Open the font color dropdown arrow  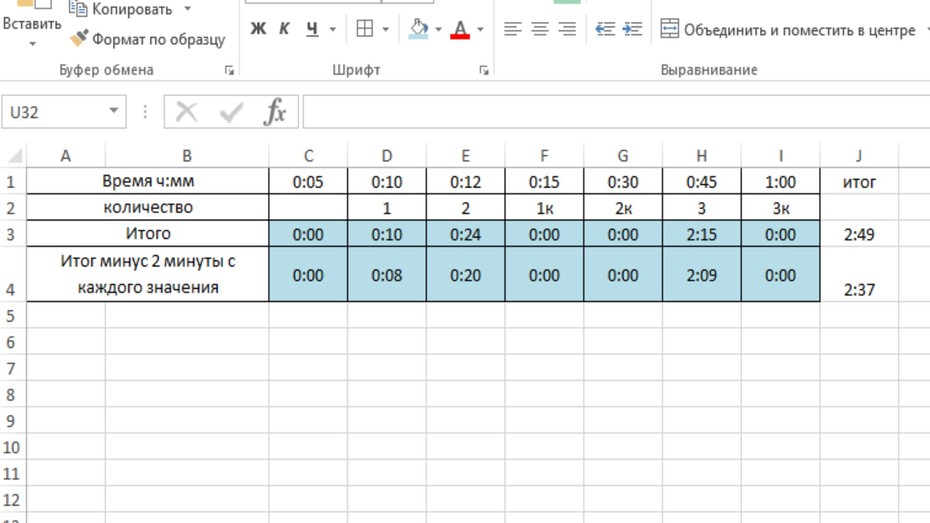tap(480, 29)
